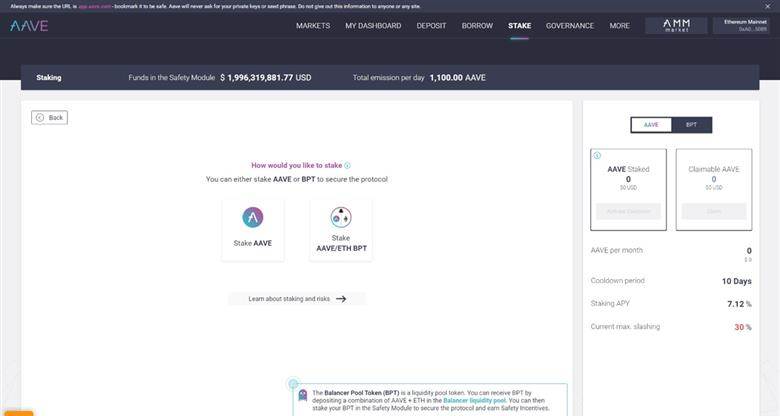
Task: Open the Balancer liquidity pool link
Action: pyautogui.click(x=474, y=401)
